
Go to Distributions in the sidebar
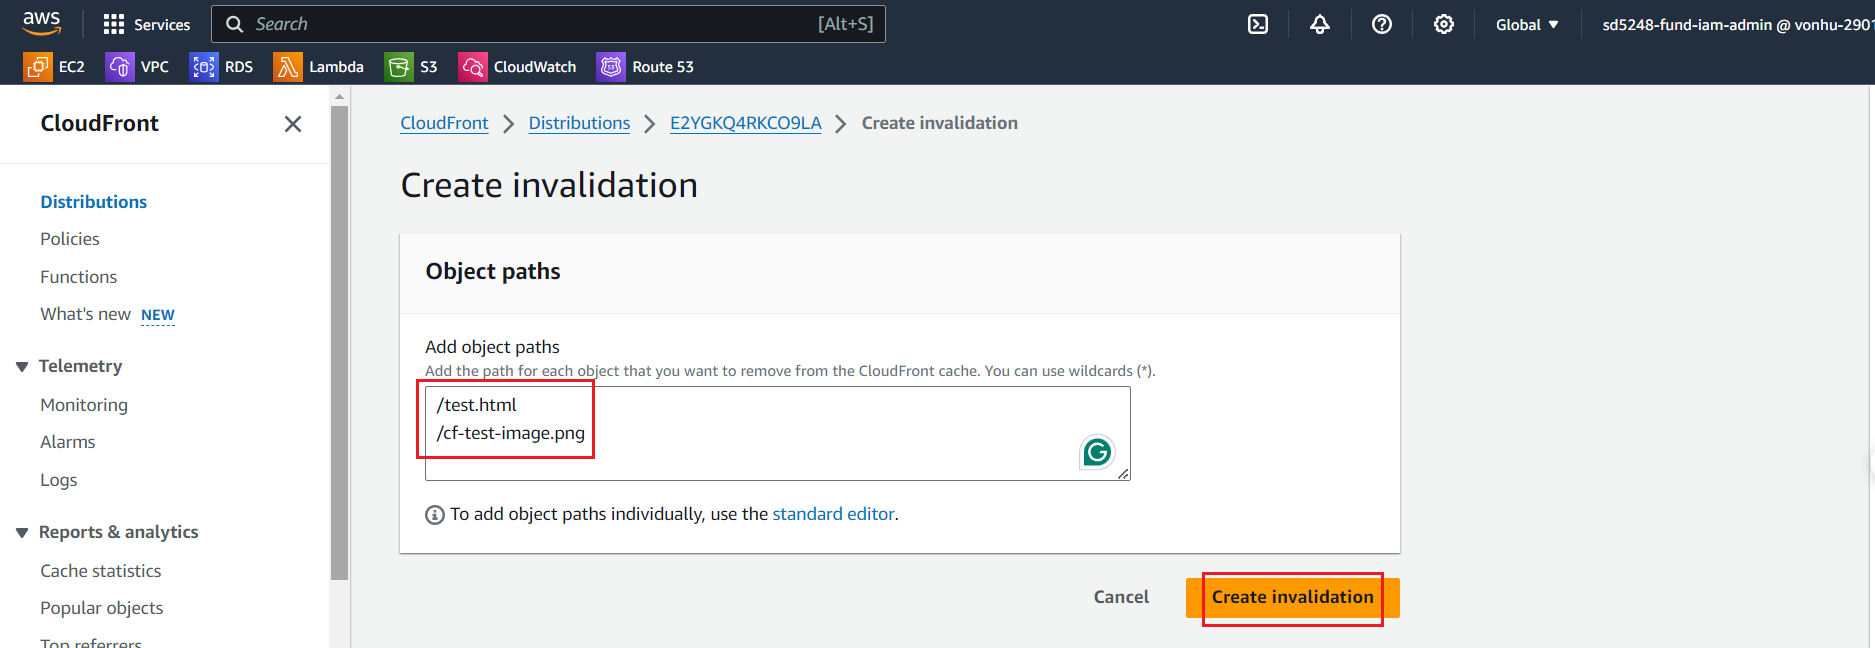pos(93,202)
